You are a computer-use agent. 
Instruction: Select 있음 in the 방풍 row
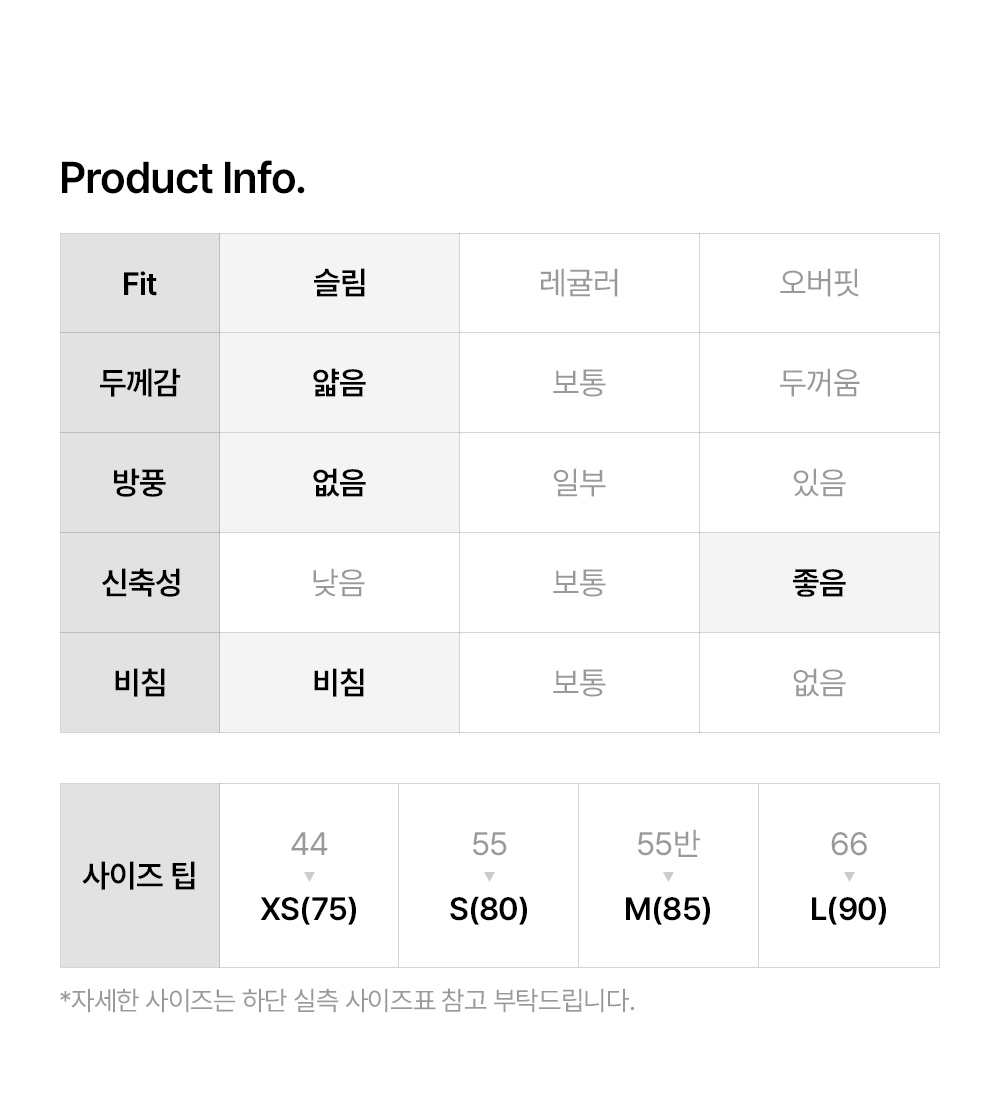tap(819, 483)
